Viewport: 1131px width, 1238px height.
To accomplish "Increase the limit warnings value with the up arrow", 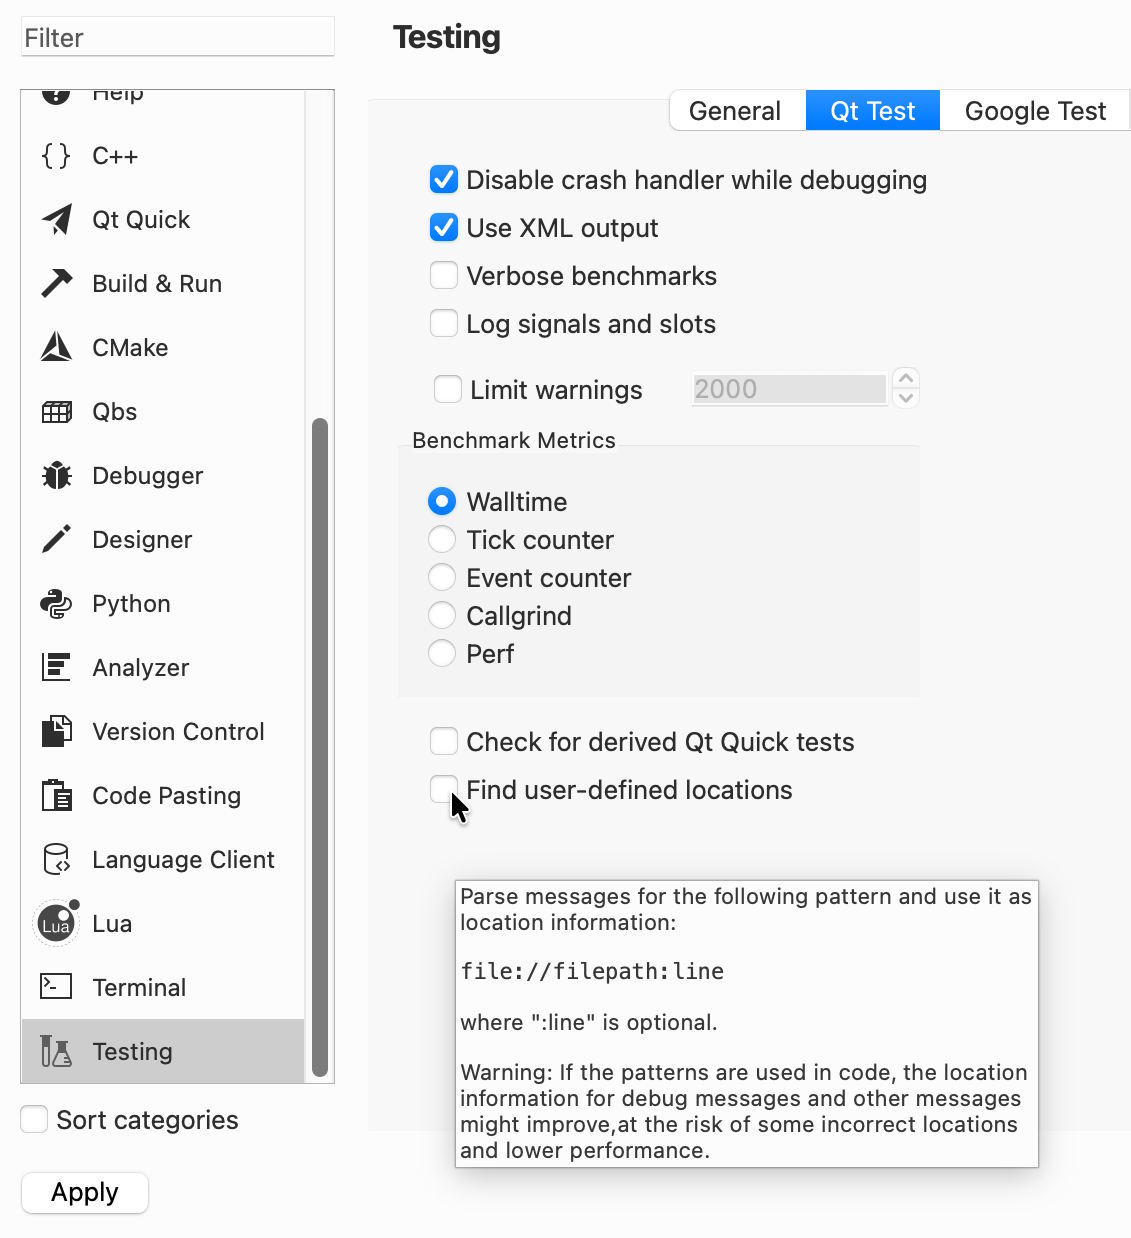I will [906, 379].
